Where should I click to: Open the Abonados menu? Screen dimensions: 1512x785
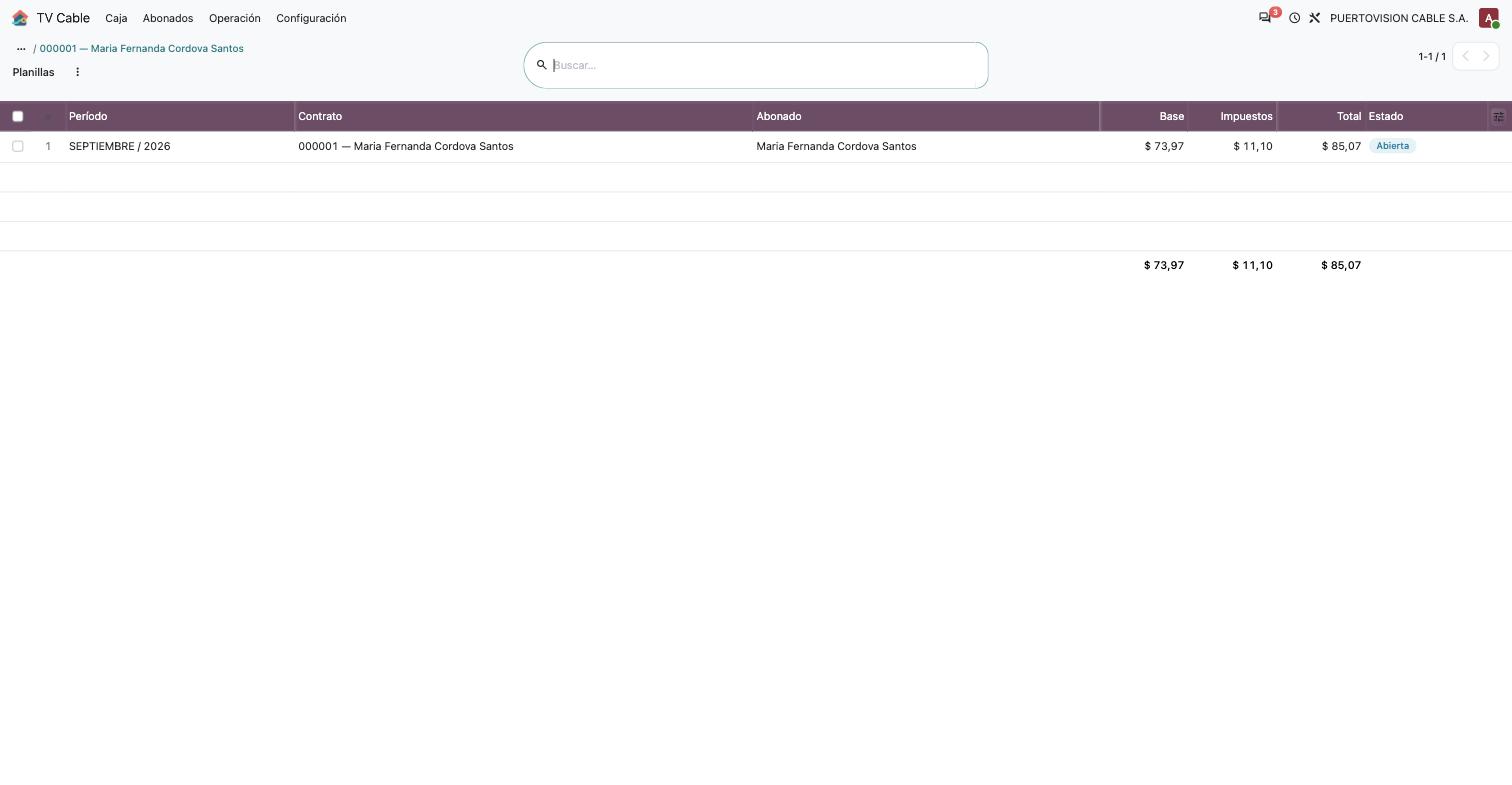168,18
